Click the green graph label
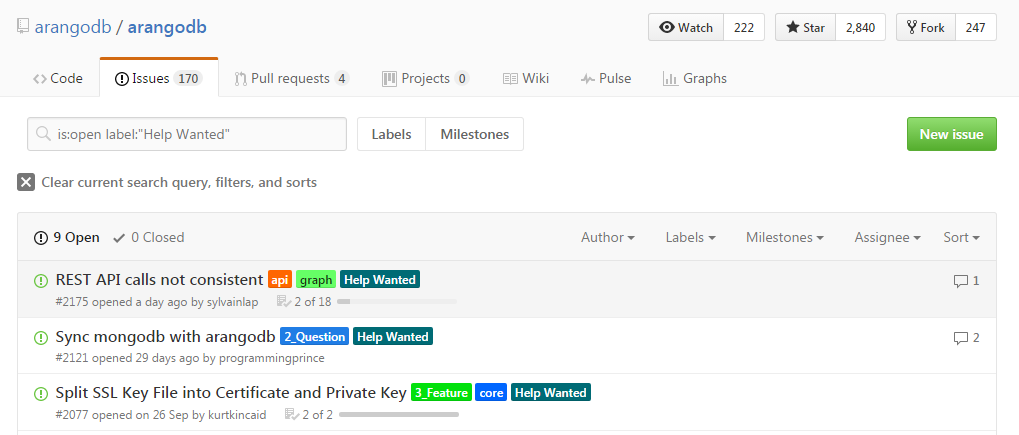 [316, 280]
